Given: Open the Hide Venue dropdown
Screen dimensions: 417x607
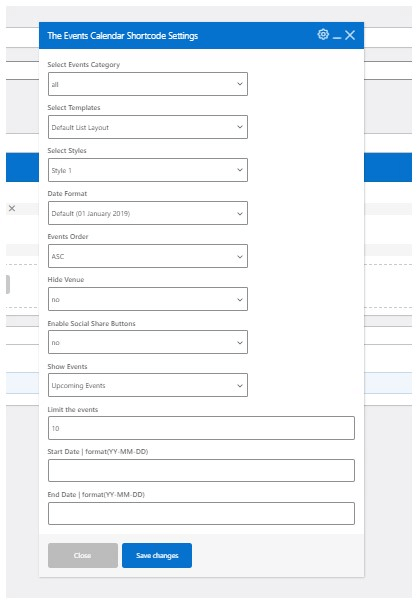Looking at the screenshot, I should (148, 299).
